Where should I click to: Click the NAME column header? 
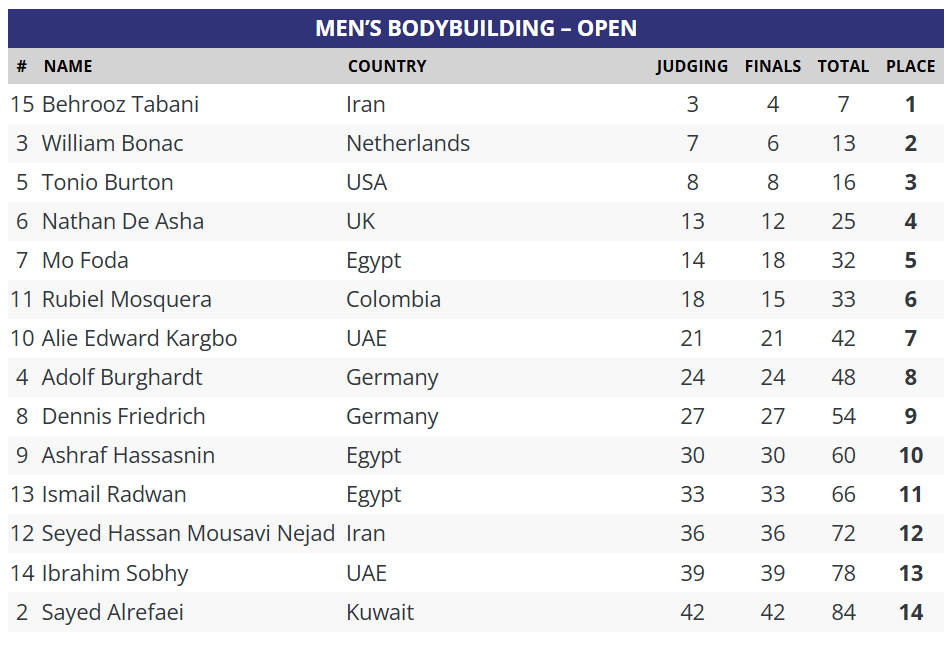click(68, 67)
